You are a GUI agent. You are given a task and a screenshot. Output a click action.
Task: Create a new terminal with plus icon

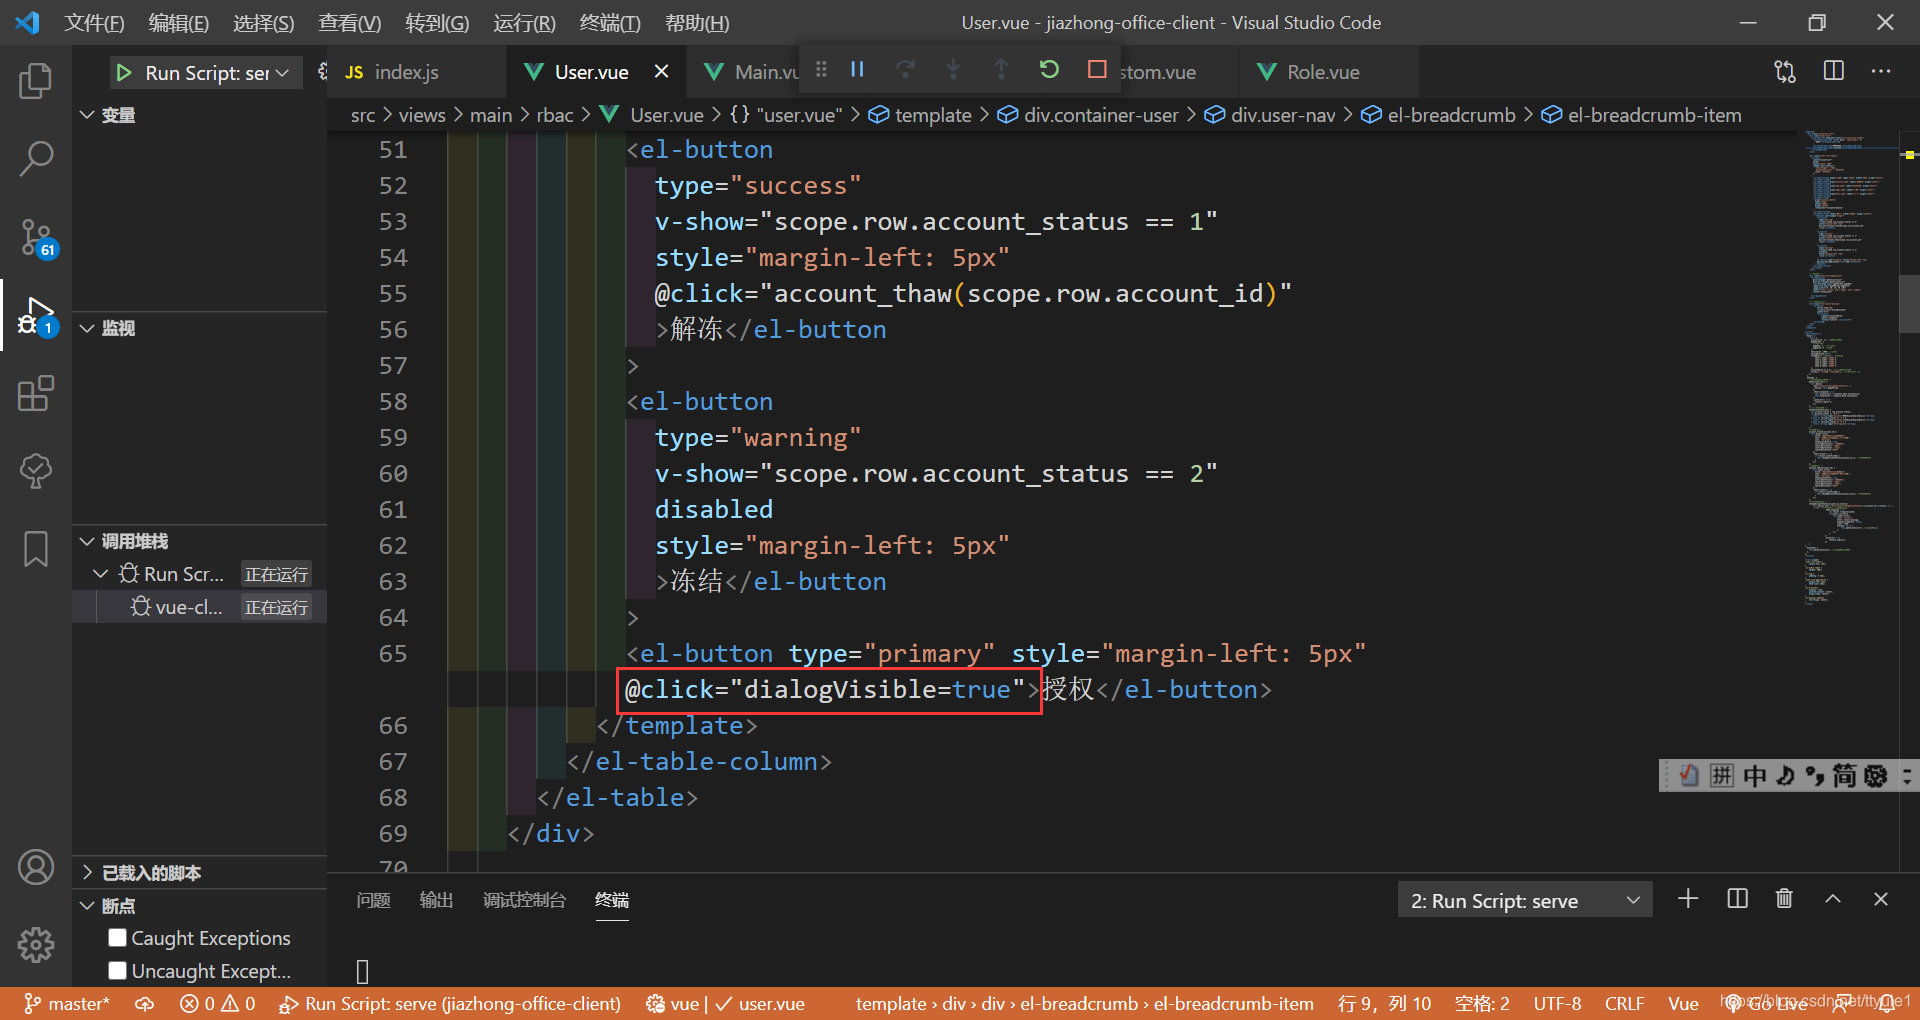point(1688,899)
